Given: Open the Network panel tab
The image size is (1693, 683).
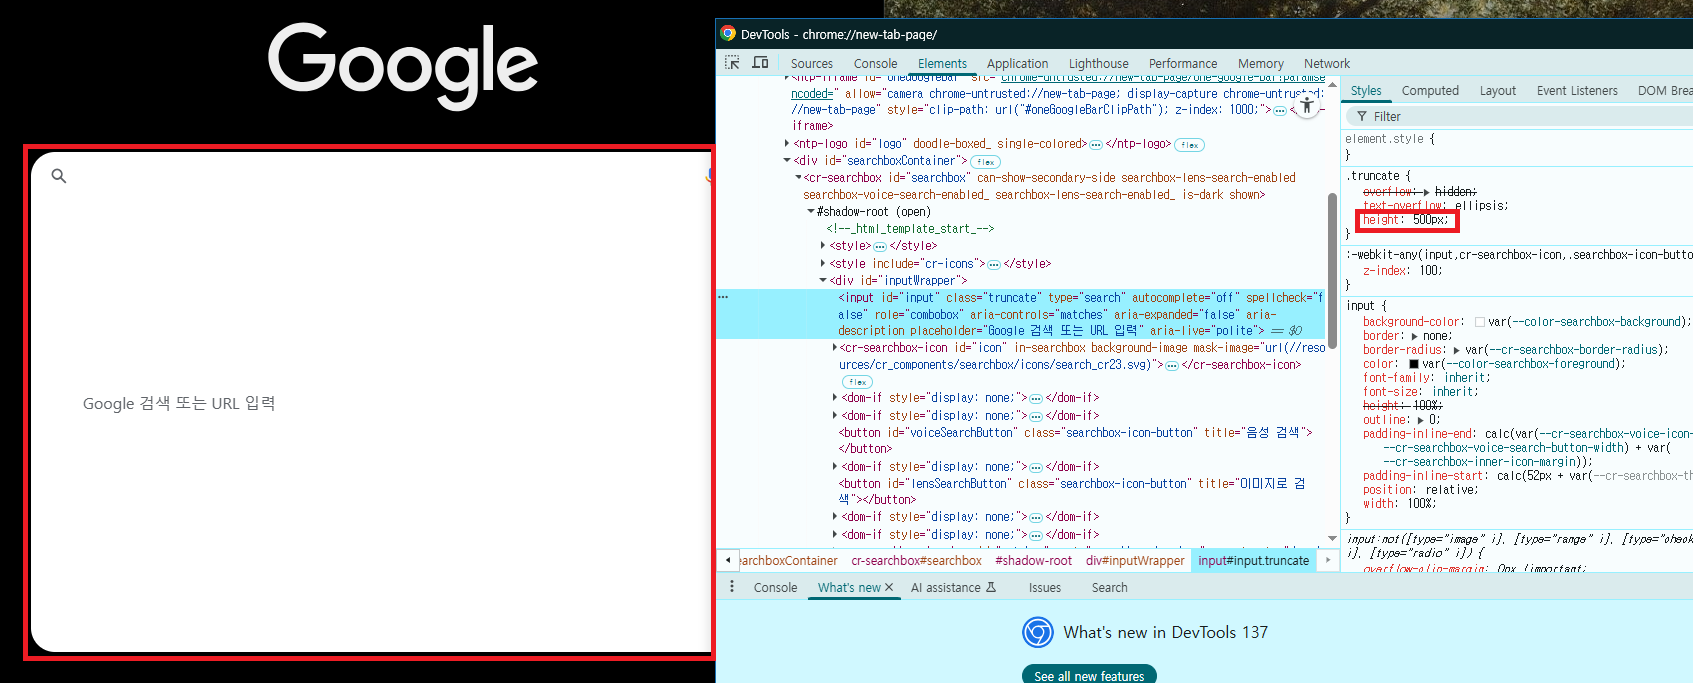Looking at the screenshot, I should 1326,63.
